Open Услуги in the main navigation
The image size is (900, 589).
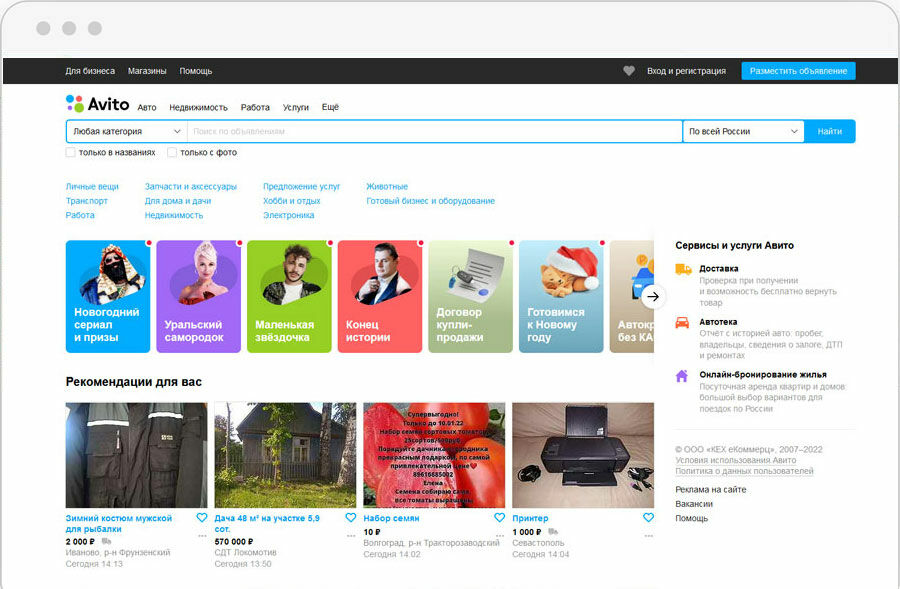coord(296,107)
